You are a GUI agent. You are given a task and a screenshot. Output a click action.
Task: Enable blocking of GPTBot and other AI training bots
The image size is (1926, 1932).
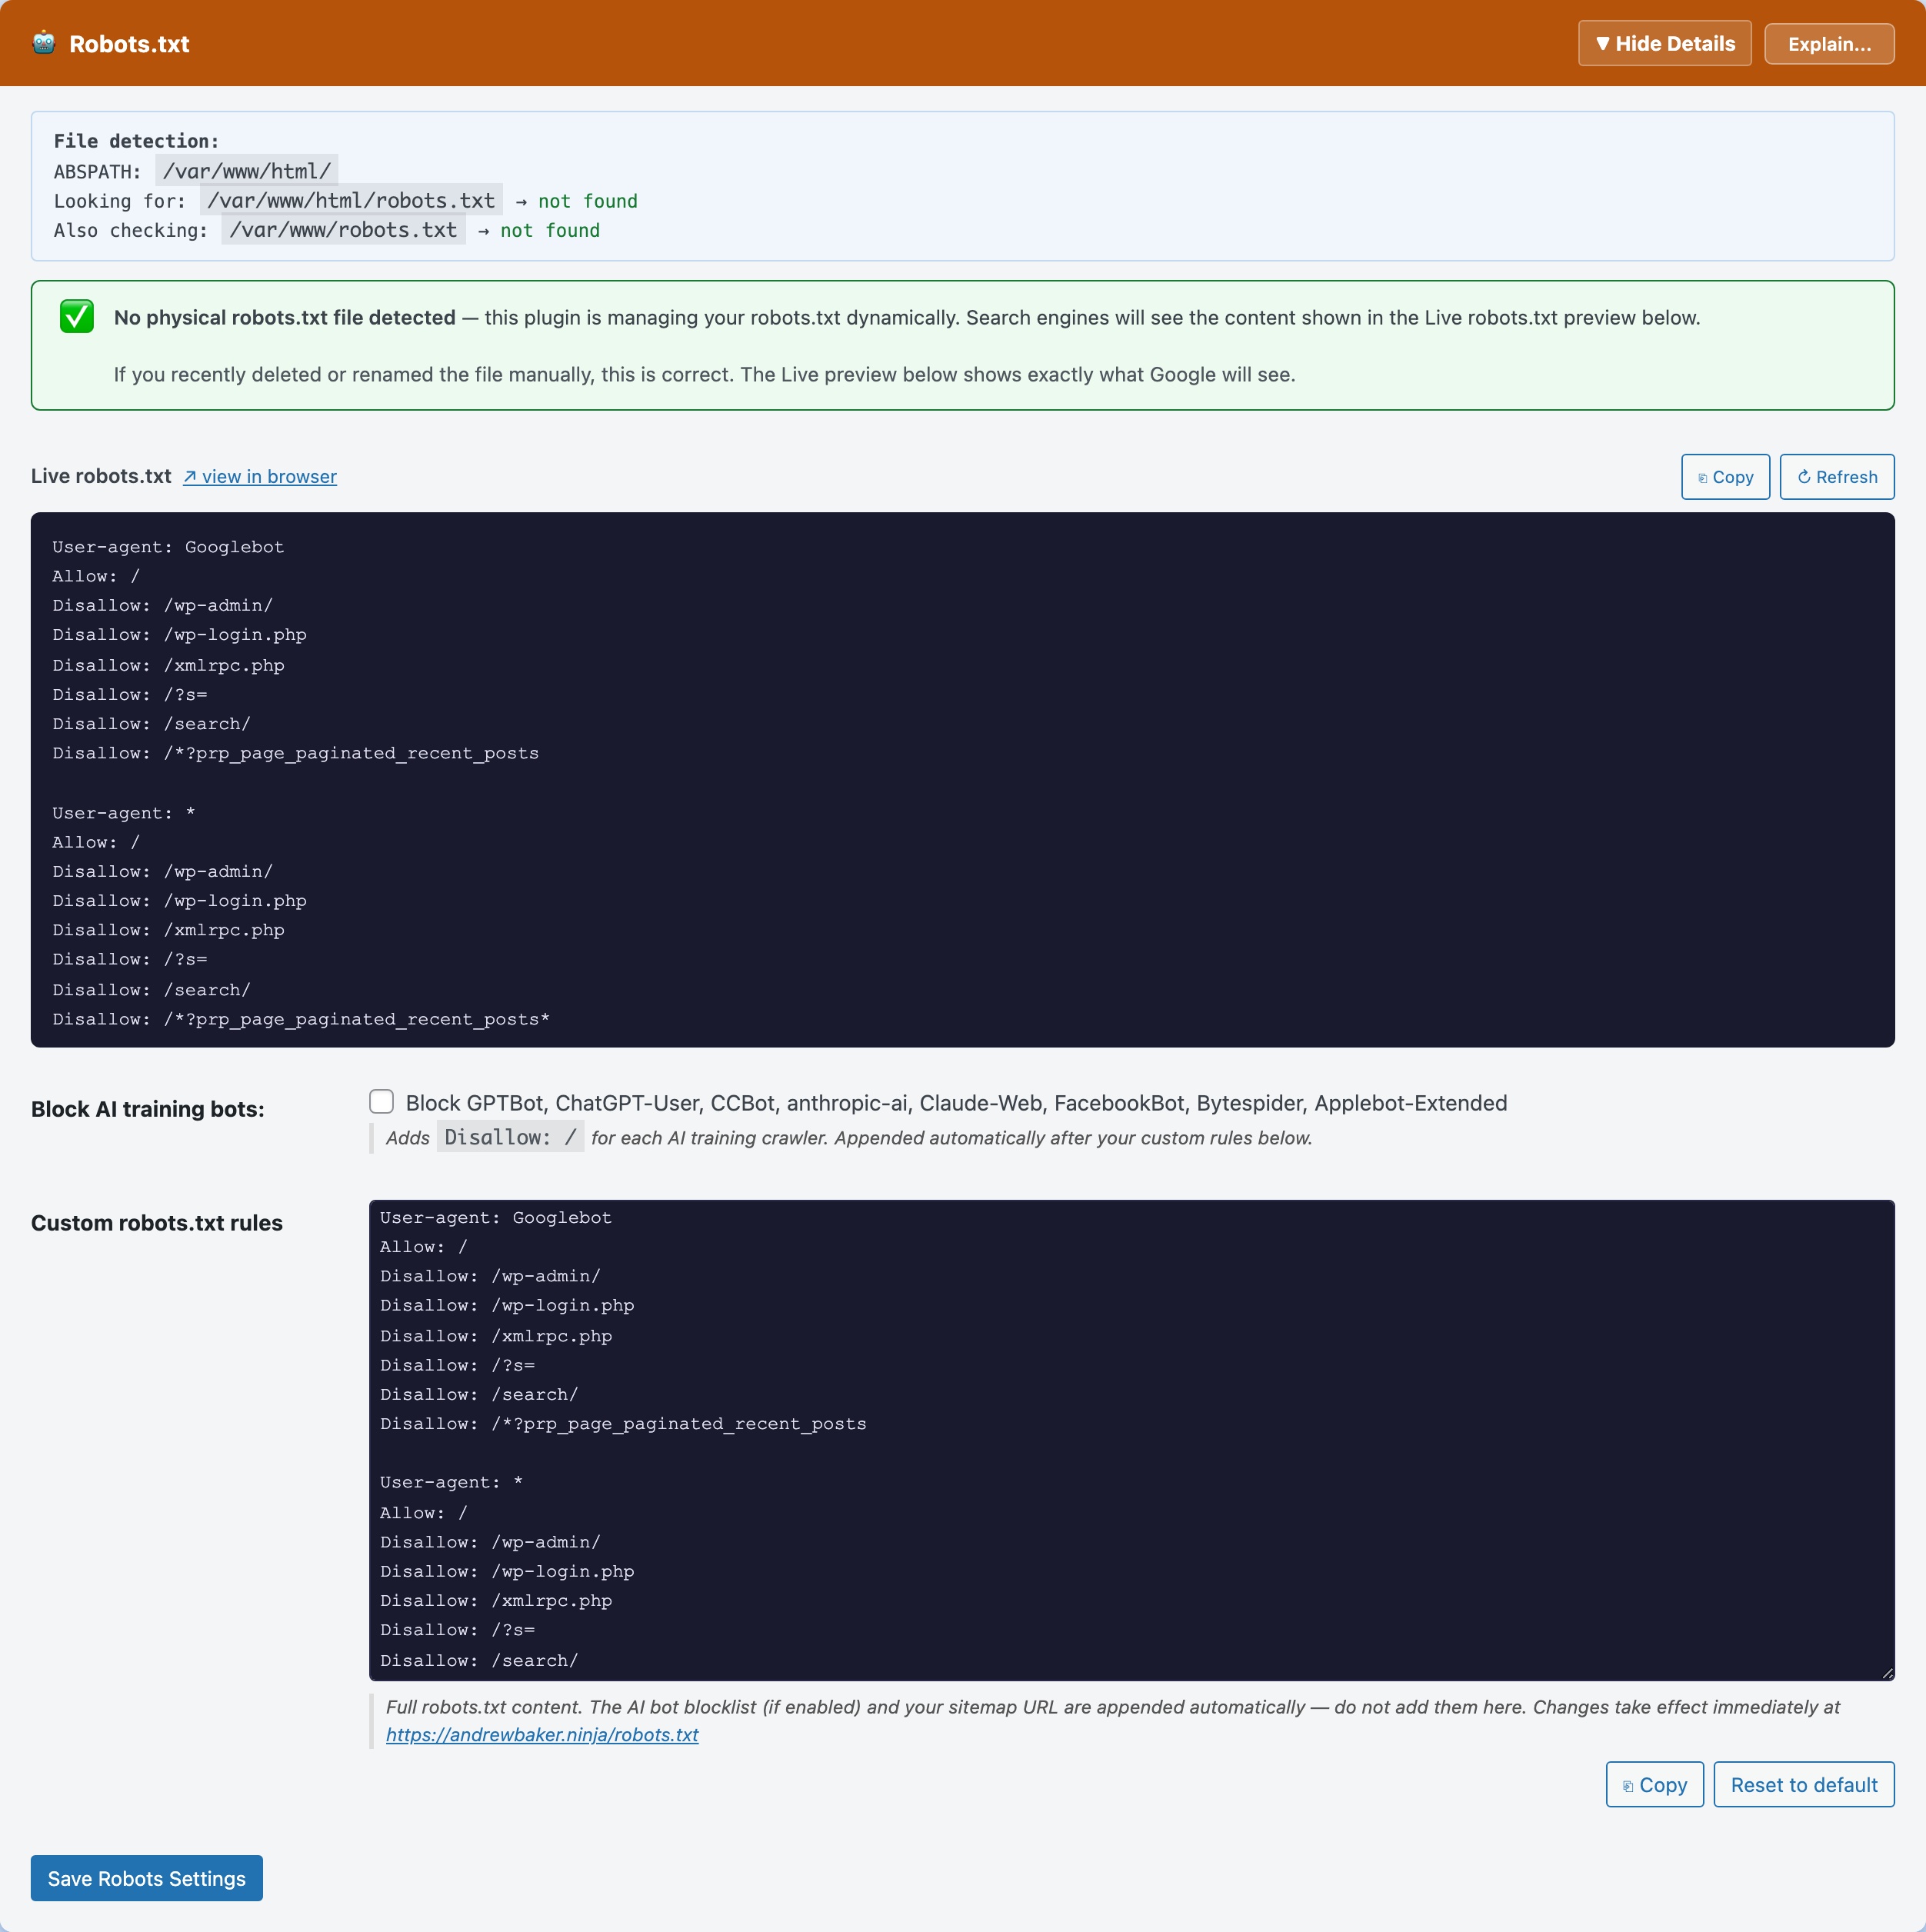(x=381, y=1101)
